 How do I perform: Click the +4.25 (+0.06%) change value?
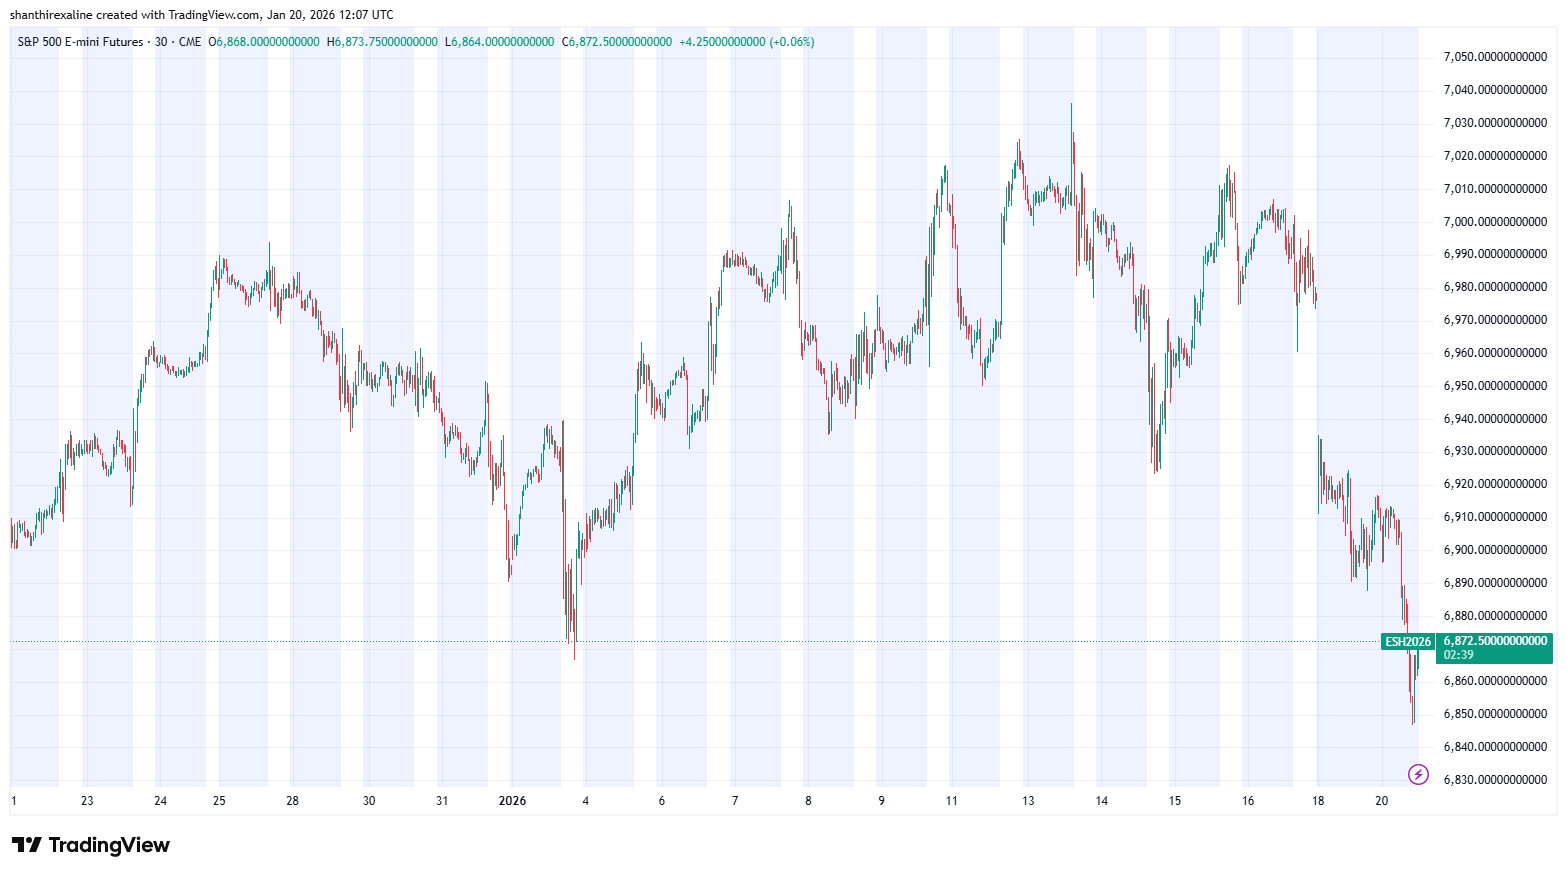pyautogui.click(x=747, y=42)
